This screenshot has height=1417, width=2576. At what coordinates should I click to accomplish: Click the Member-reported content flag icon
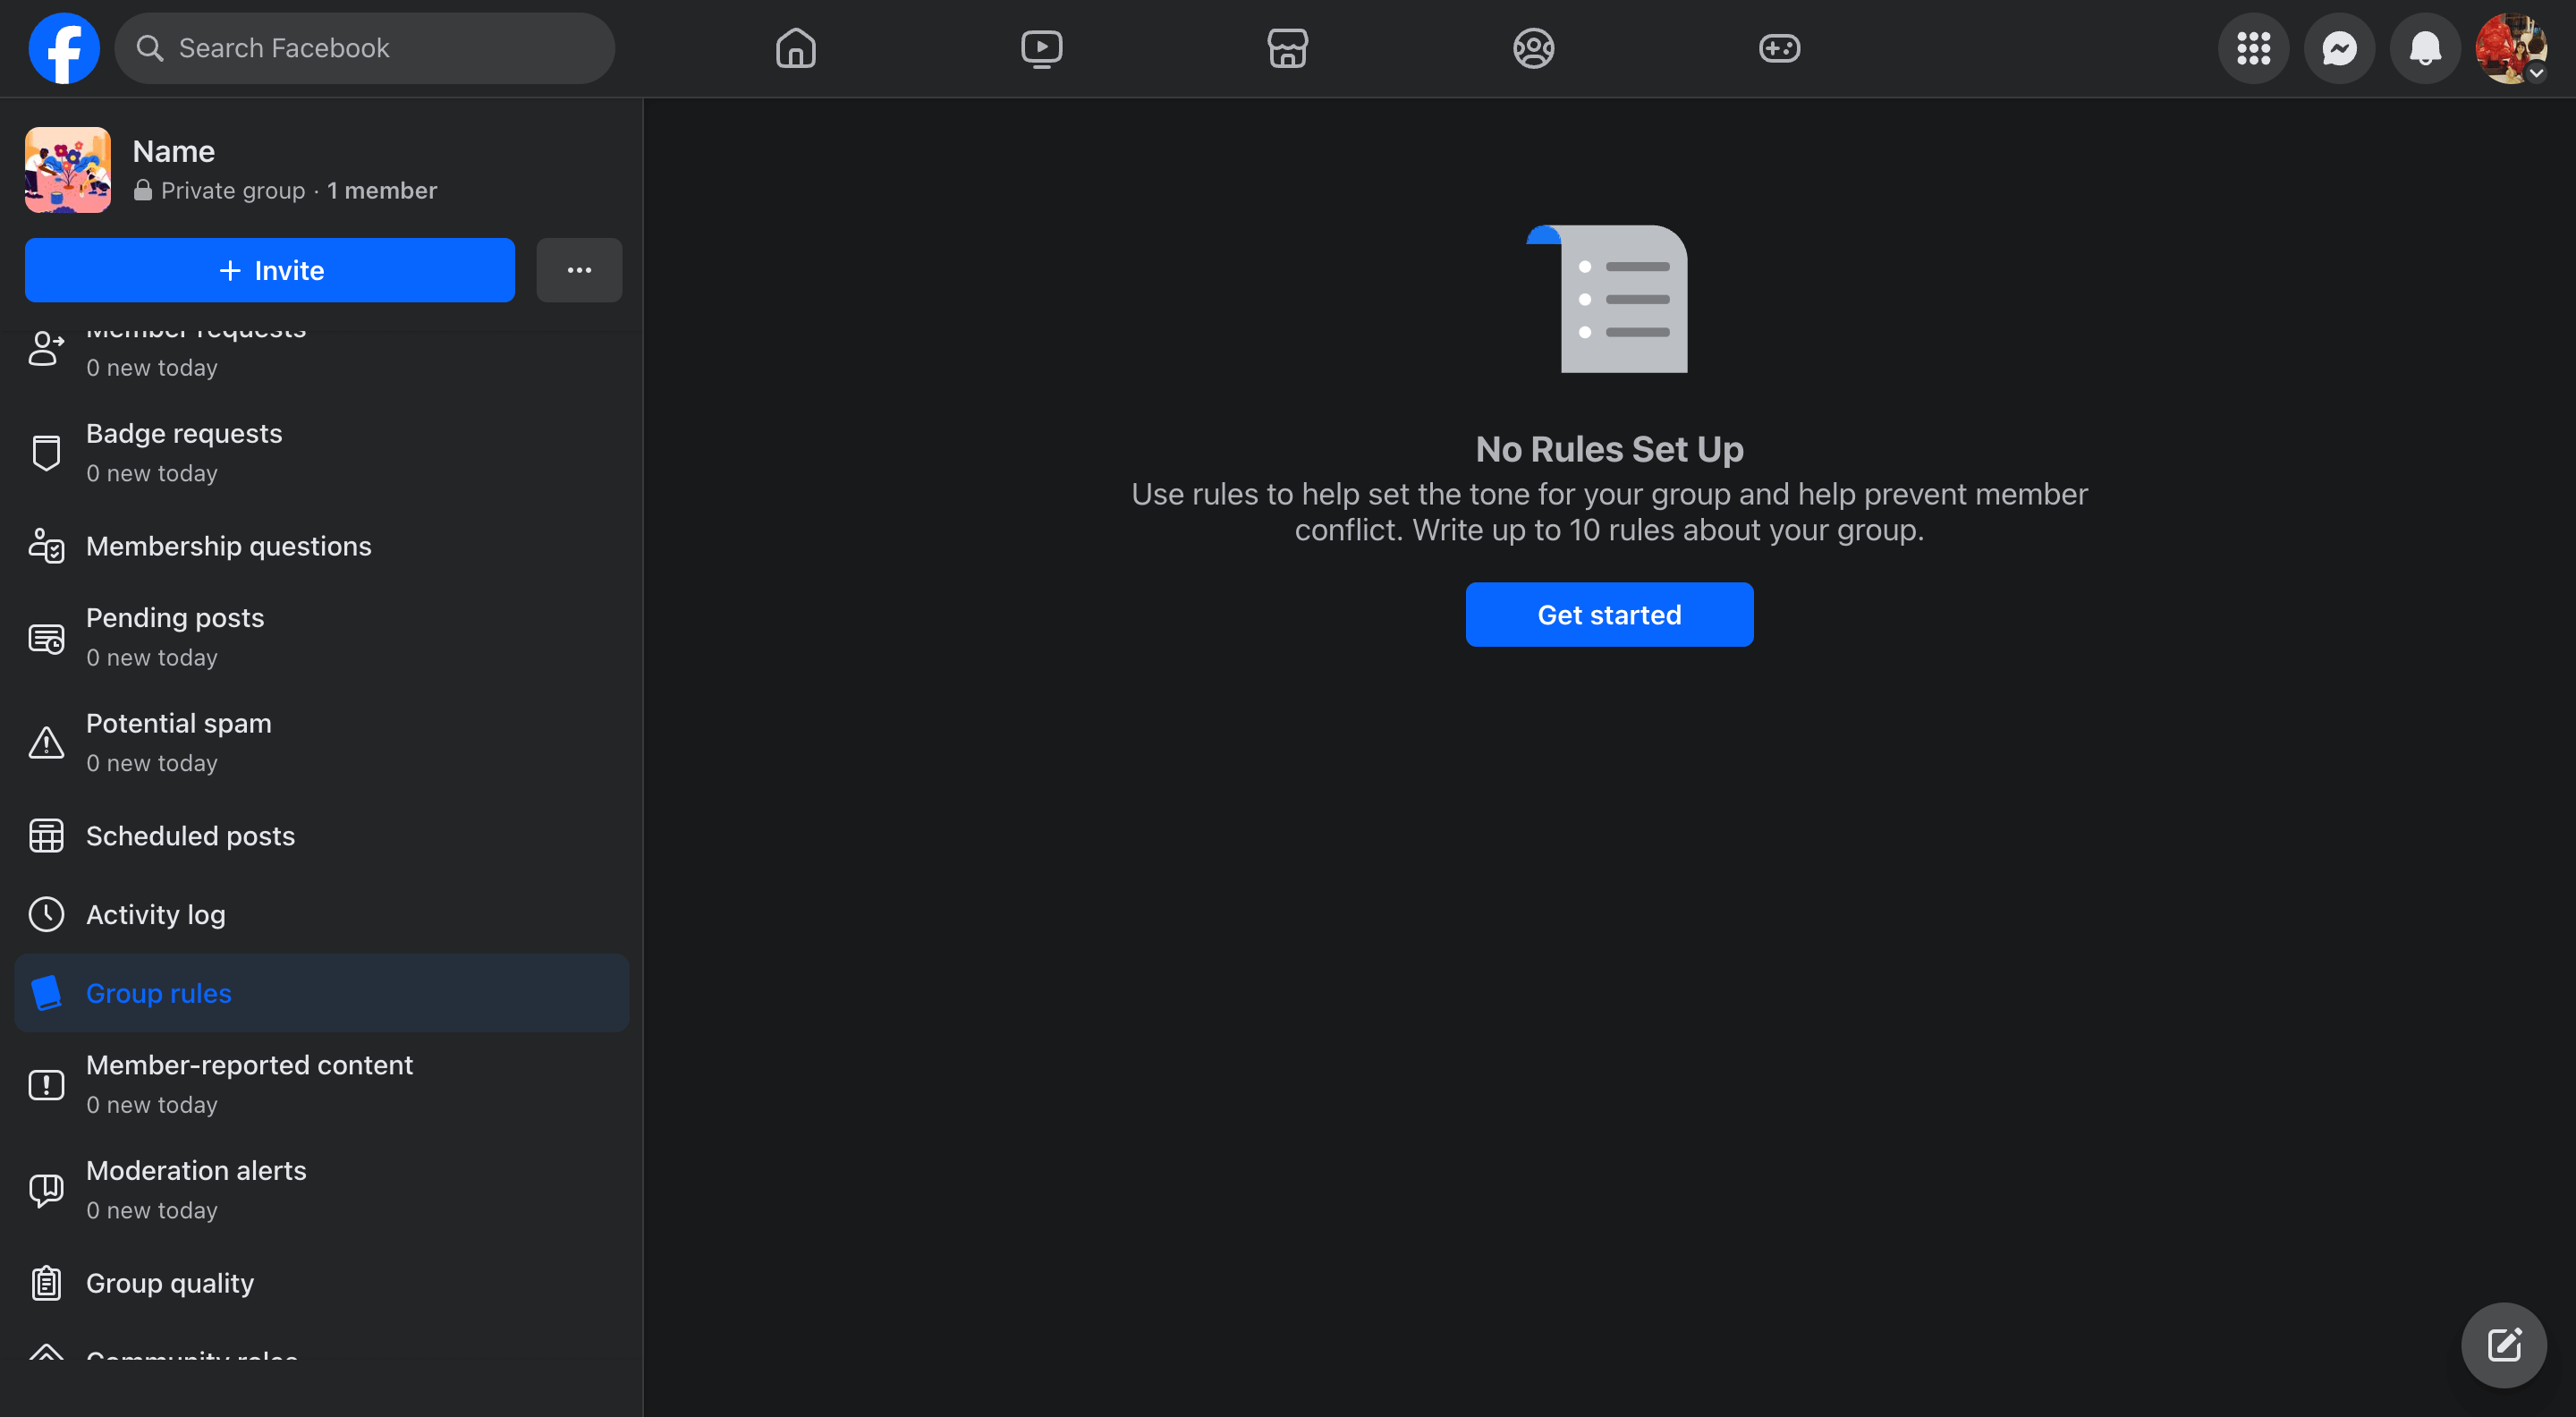(x=47, y=1083)
